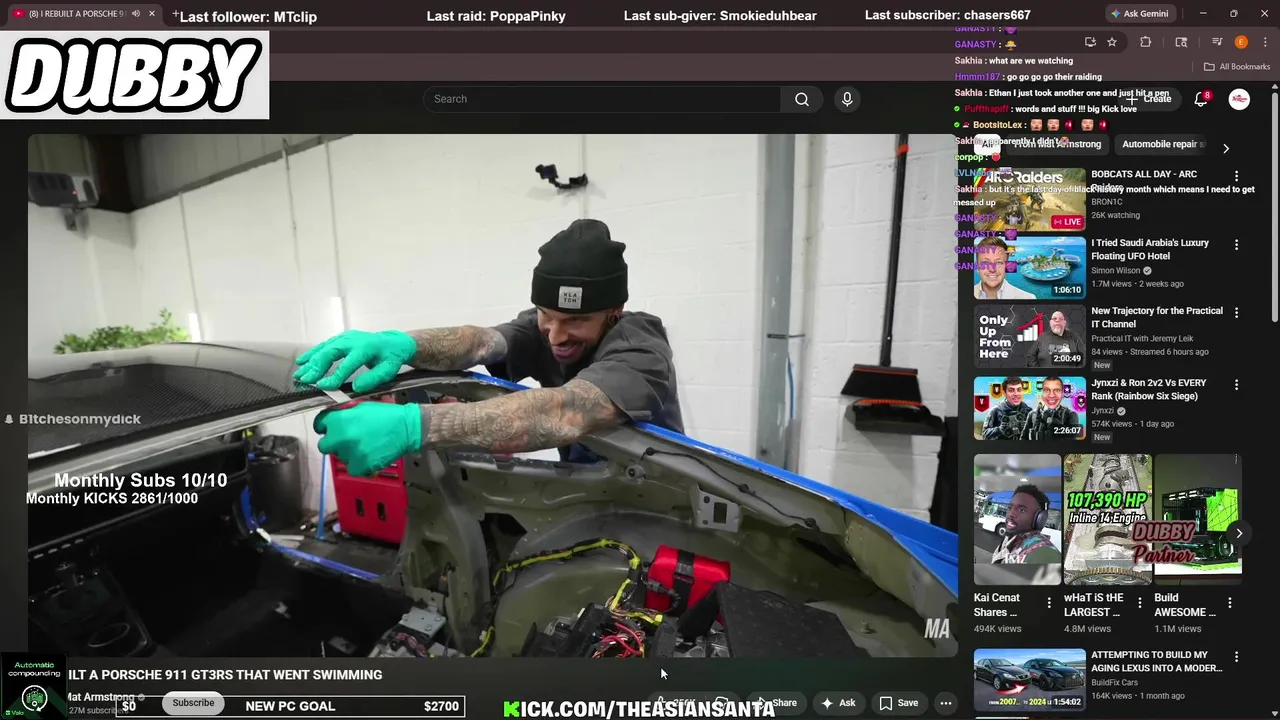Open more actions ellipsis under video

[x=945, y=703]
